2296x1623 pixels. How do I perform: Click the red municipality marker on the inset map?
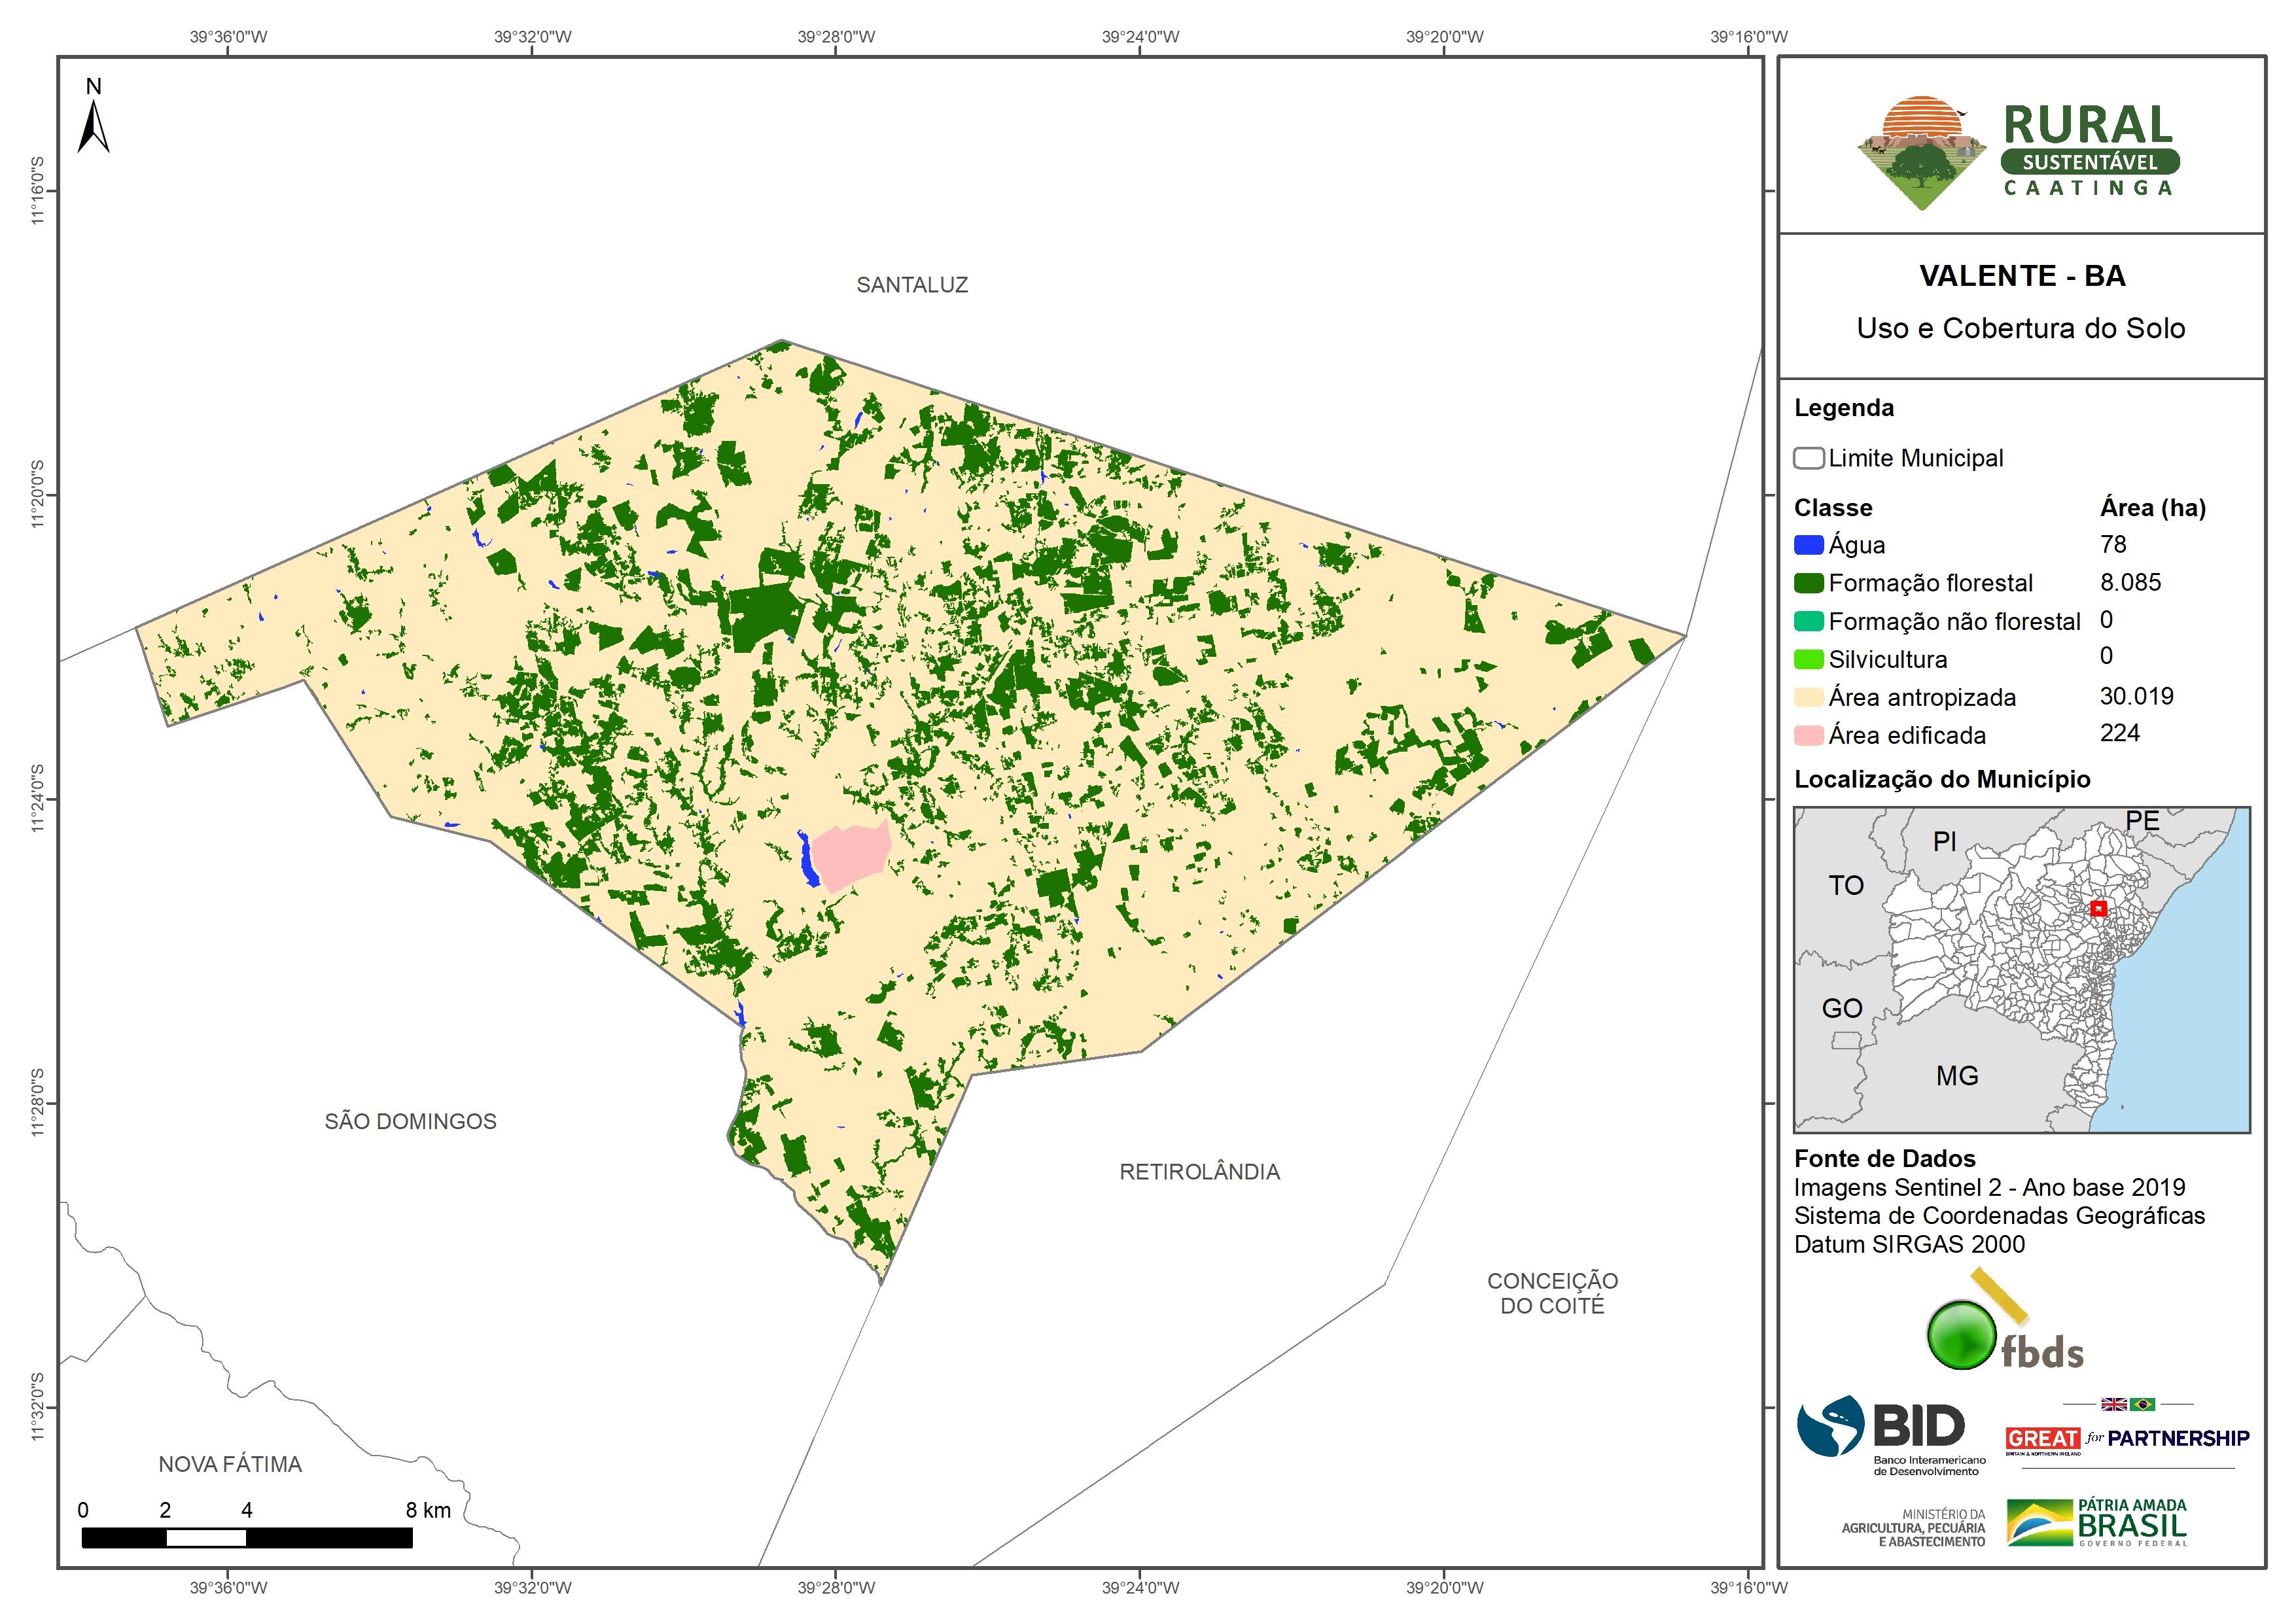point(2098,908)
